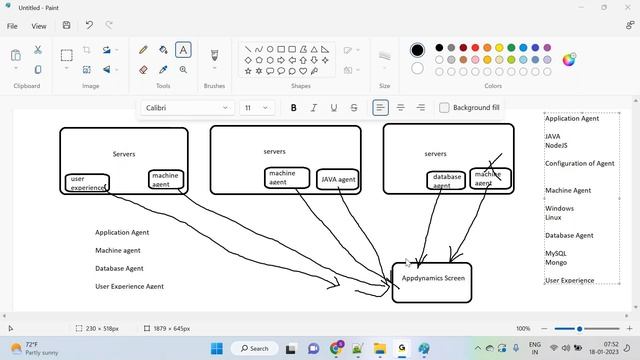This screenshot has height=360, width=640.
Task: Select the Line shape
Action: click(248, 49)
